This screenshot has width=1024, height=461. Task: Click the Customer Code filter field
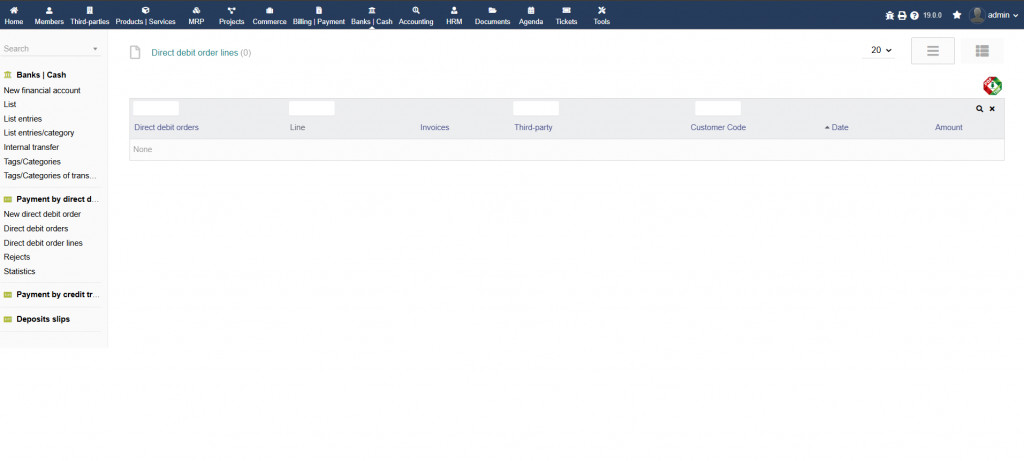(718, 108)
